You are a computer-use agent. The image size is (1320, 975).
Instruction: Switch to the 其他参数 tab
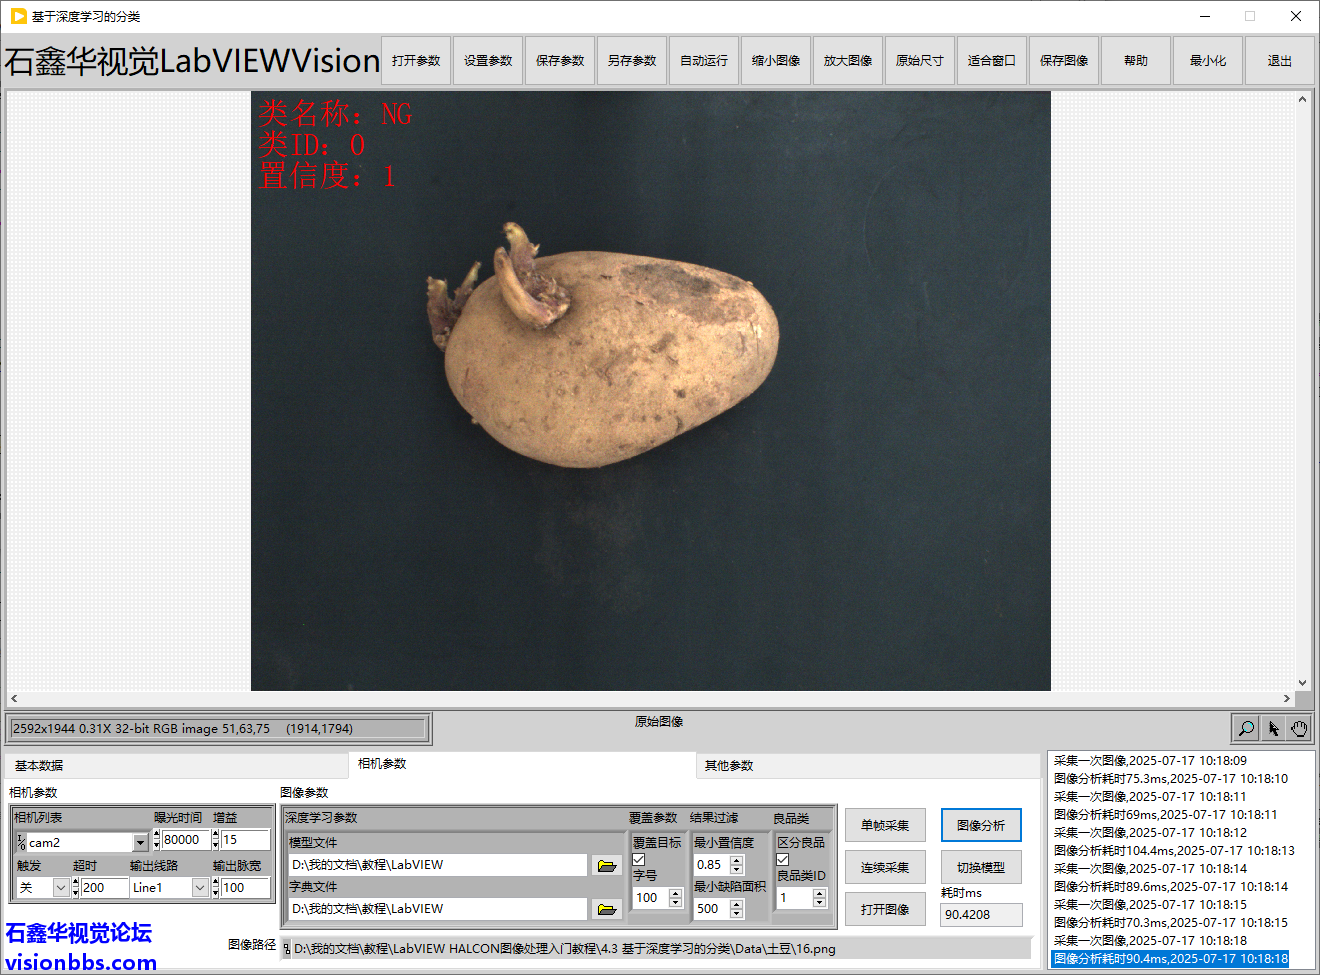click(x=729, y=766)
